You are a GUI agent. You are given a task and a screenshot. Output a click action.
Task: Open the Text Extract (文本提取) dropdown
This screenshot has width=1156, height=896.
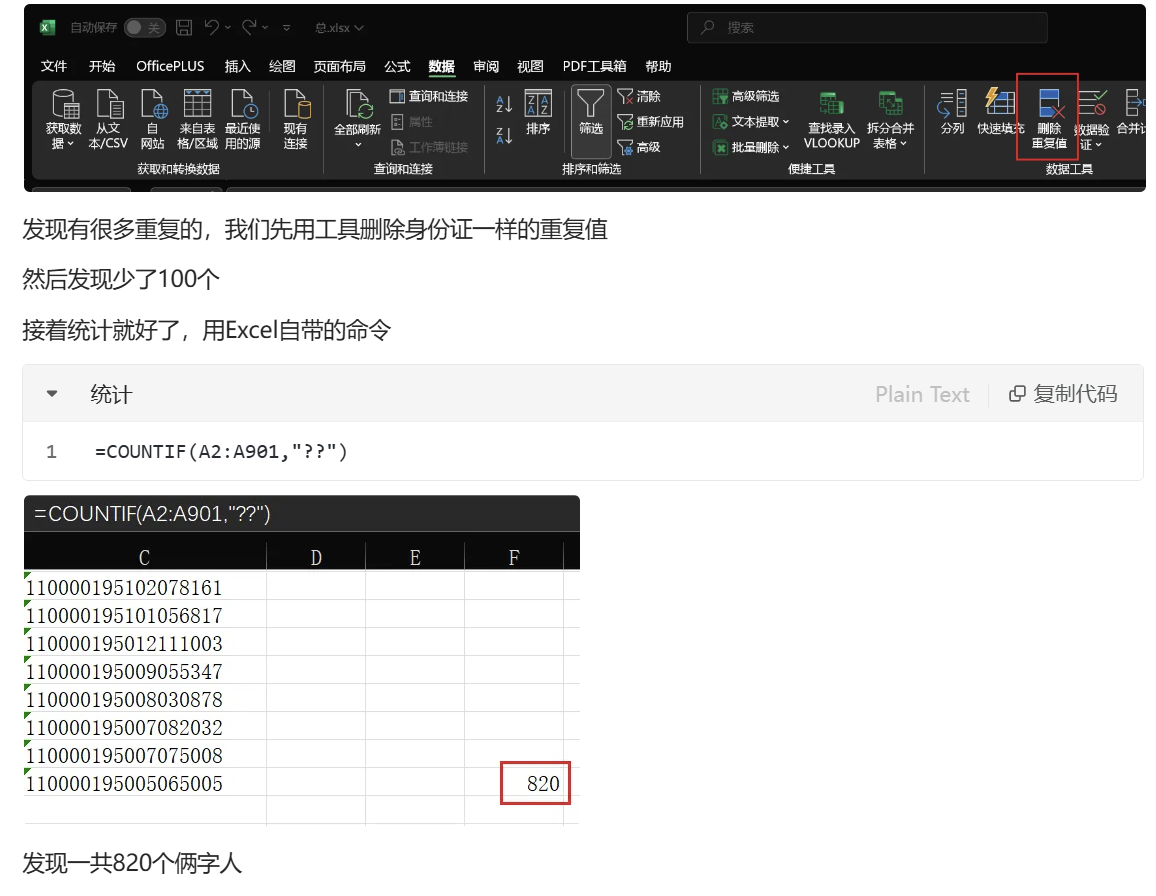(750, 122)
